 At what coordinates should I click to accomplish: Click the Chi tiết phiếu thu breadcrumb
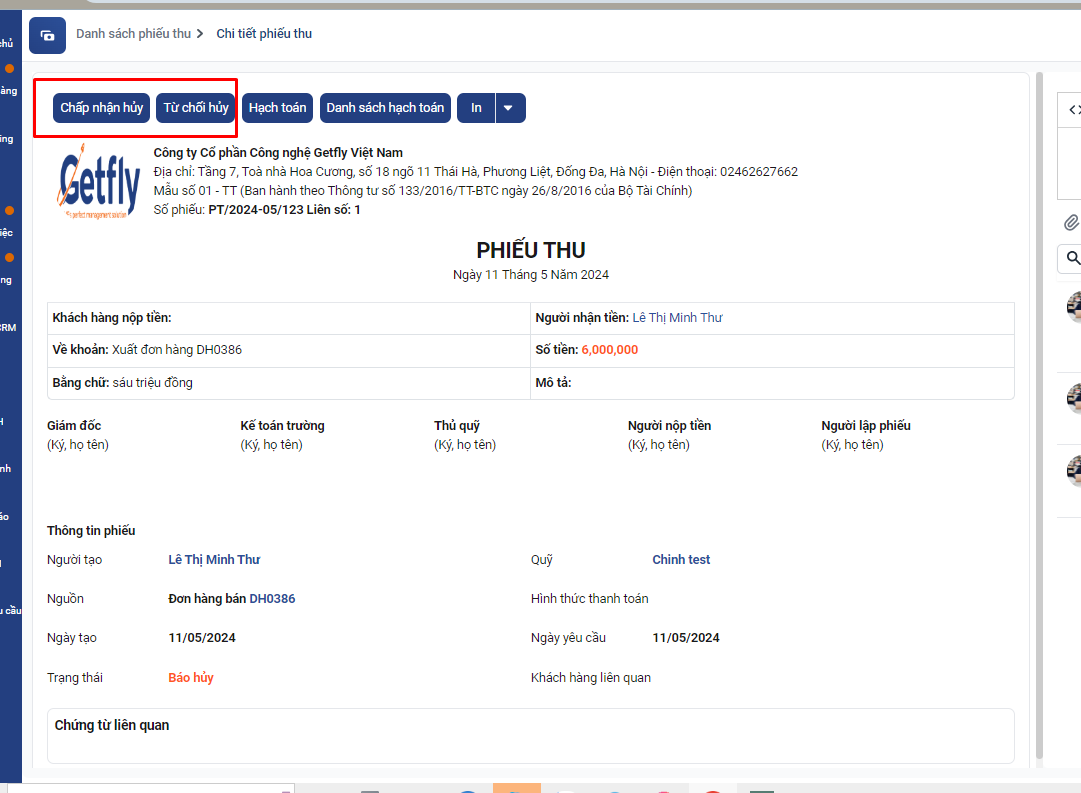[x=264, y=34]
